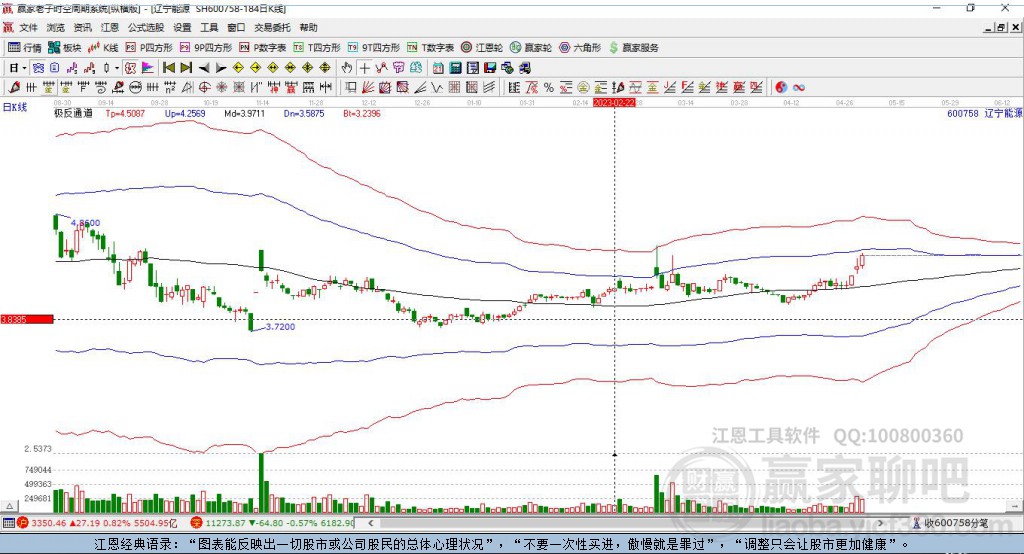Image resolution: width=1024 pixels, height=554 pixels.
Task: Click the Tp=4.5087 value
Action: click(125, 113)
